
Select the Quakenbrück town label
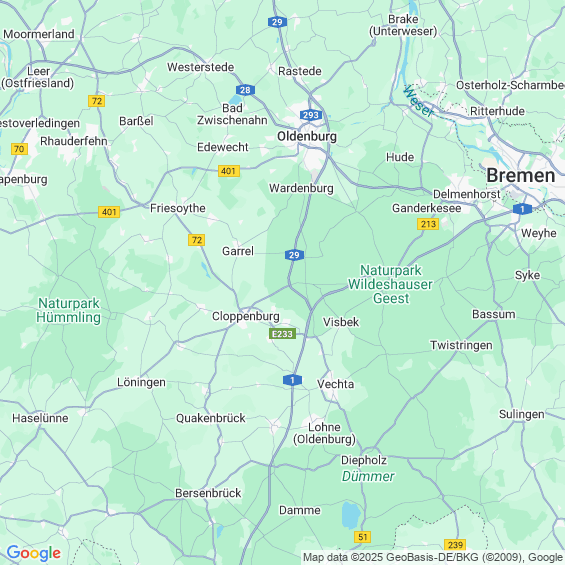tap(210, 418)
